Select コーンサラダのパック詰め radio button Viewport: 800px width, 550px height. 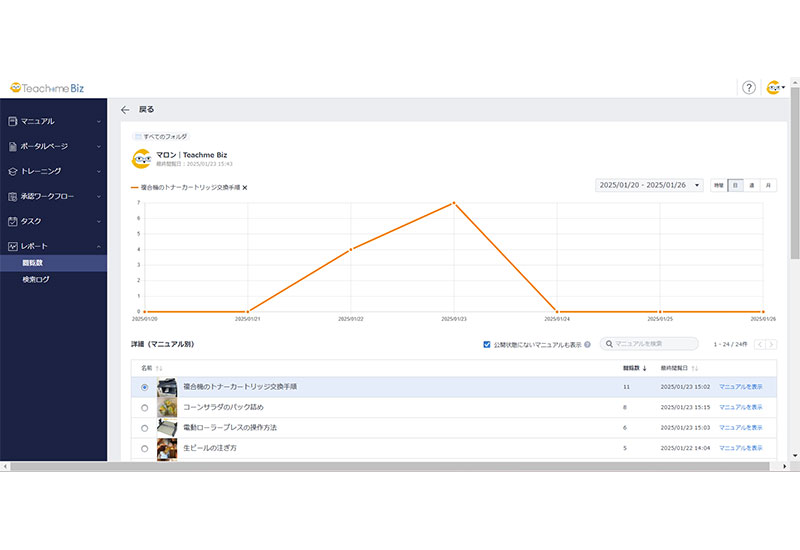point(145,407)
